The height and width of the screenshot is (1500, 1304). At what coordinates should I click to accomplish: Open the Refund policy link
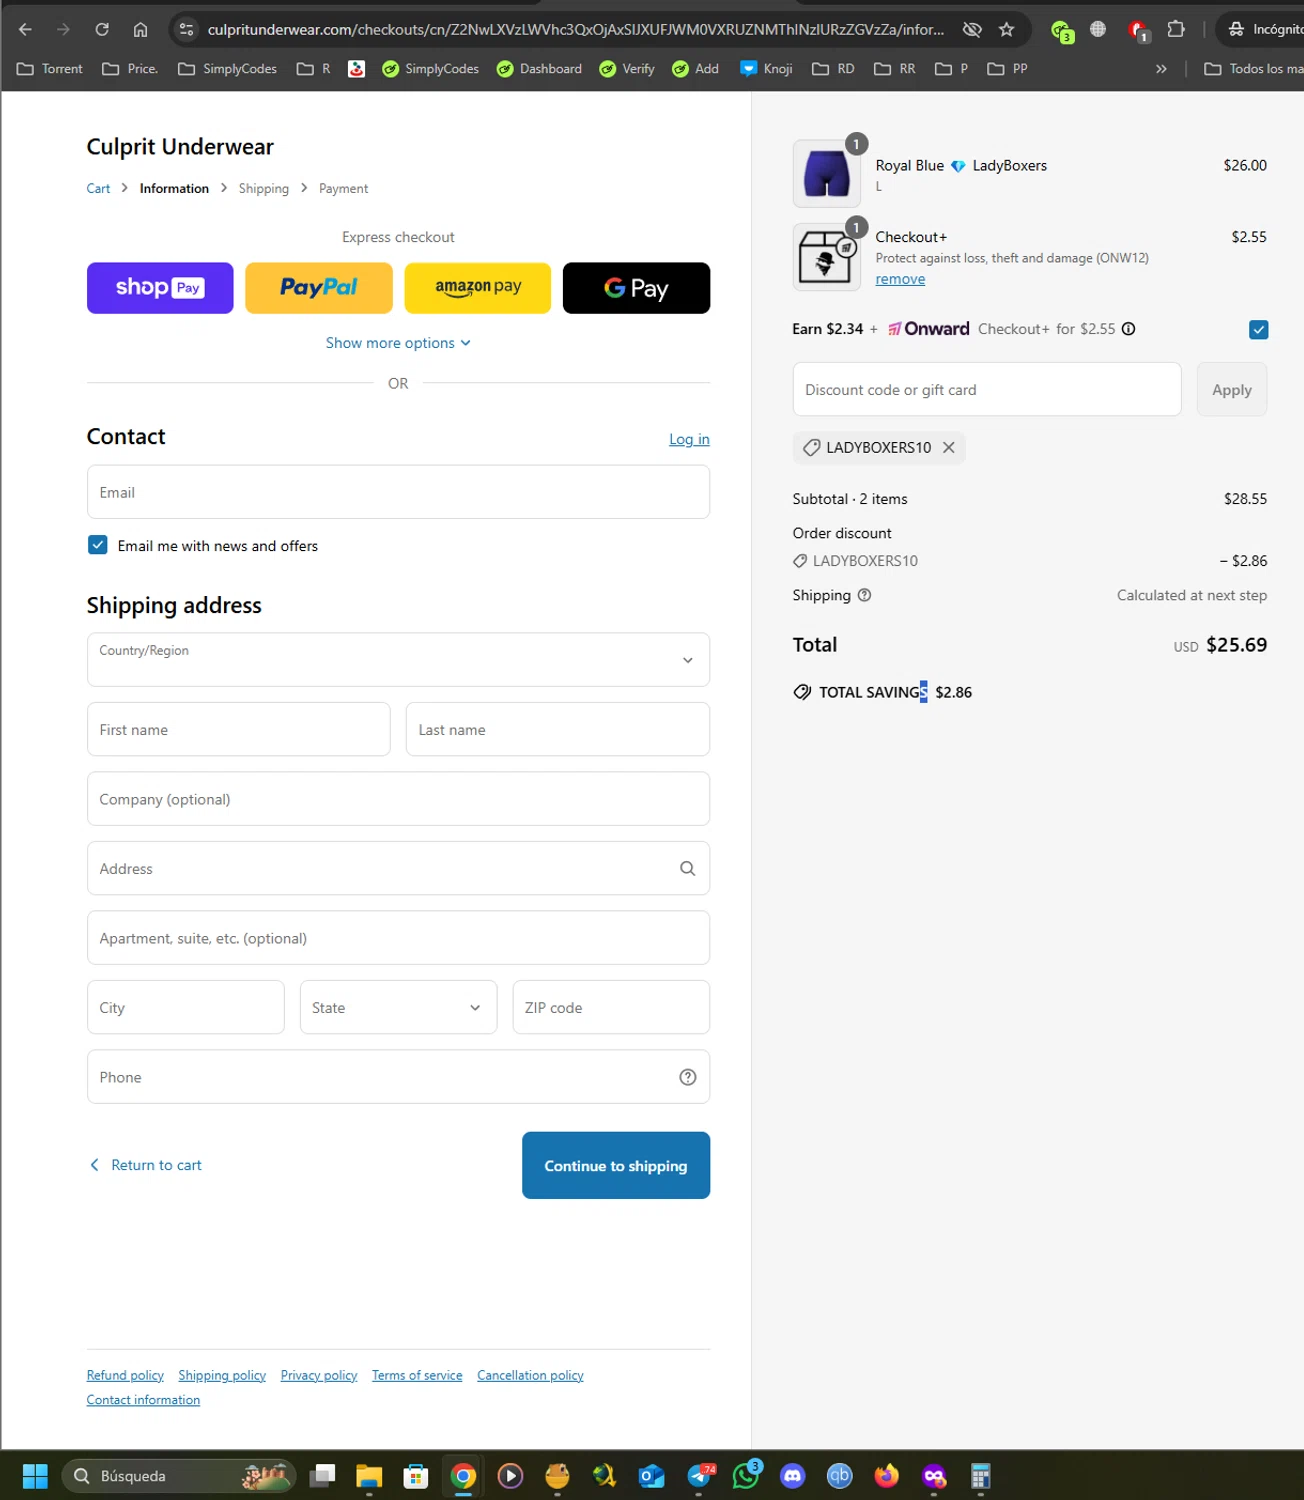[125, 1376]
